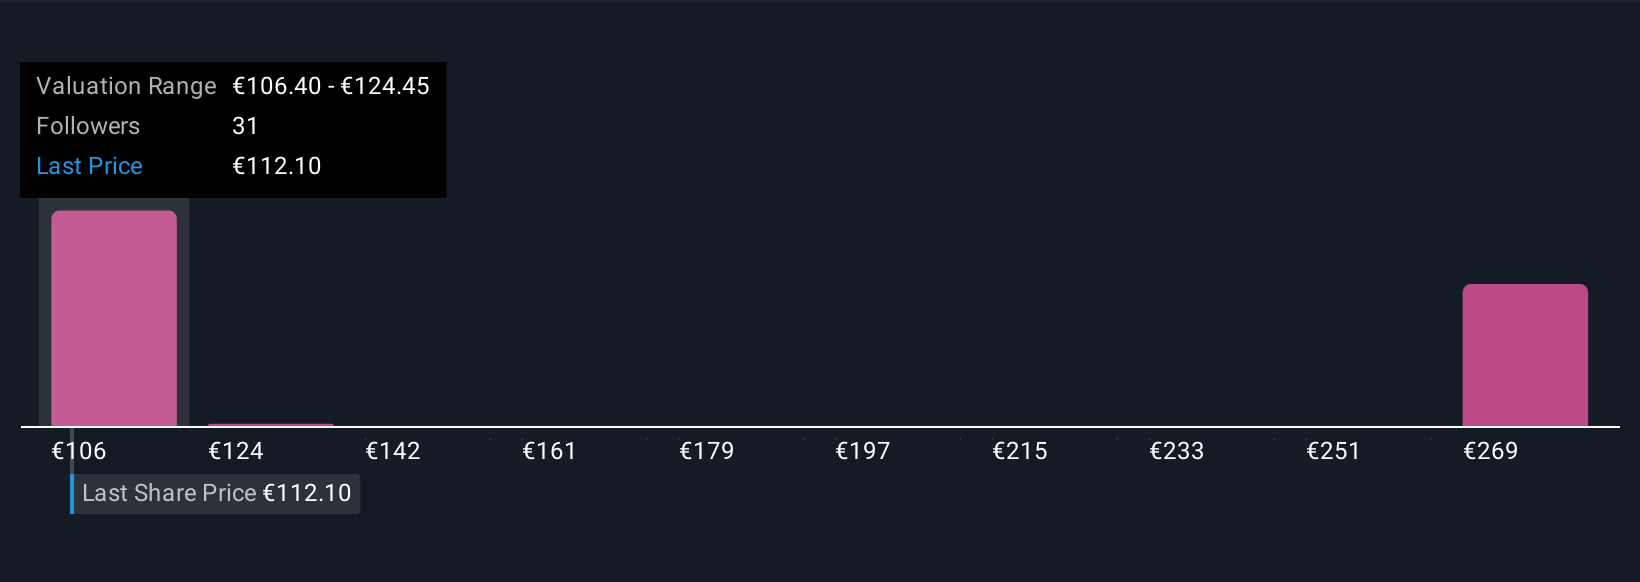Click the €233 axis label

[x=1177, y=451]
